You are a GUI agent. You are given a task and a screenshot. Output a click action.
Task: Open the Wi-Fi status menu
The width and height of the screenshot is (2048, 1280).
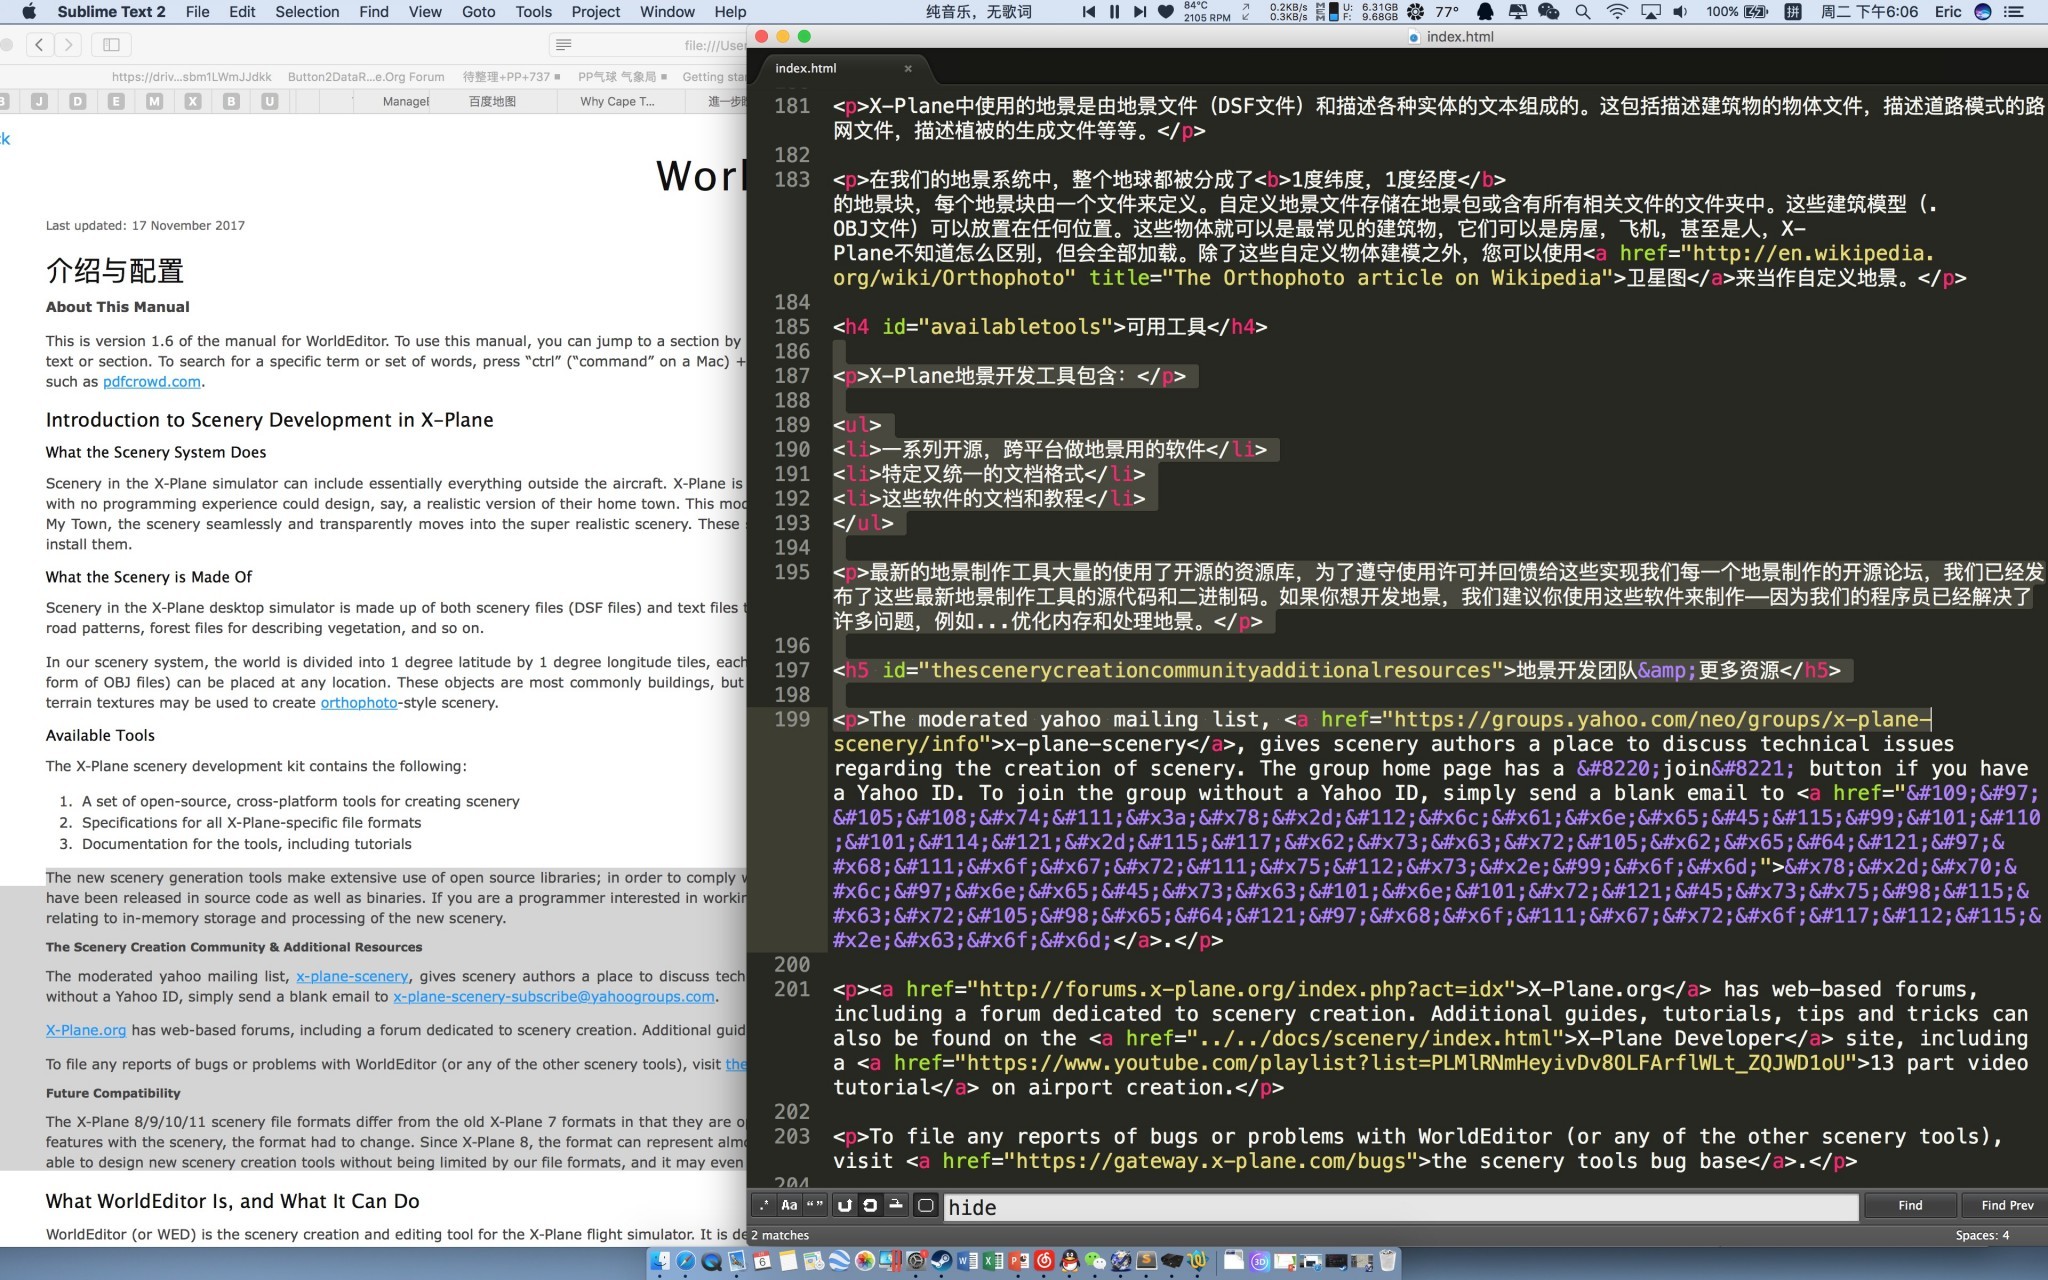1617,12
